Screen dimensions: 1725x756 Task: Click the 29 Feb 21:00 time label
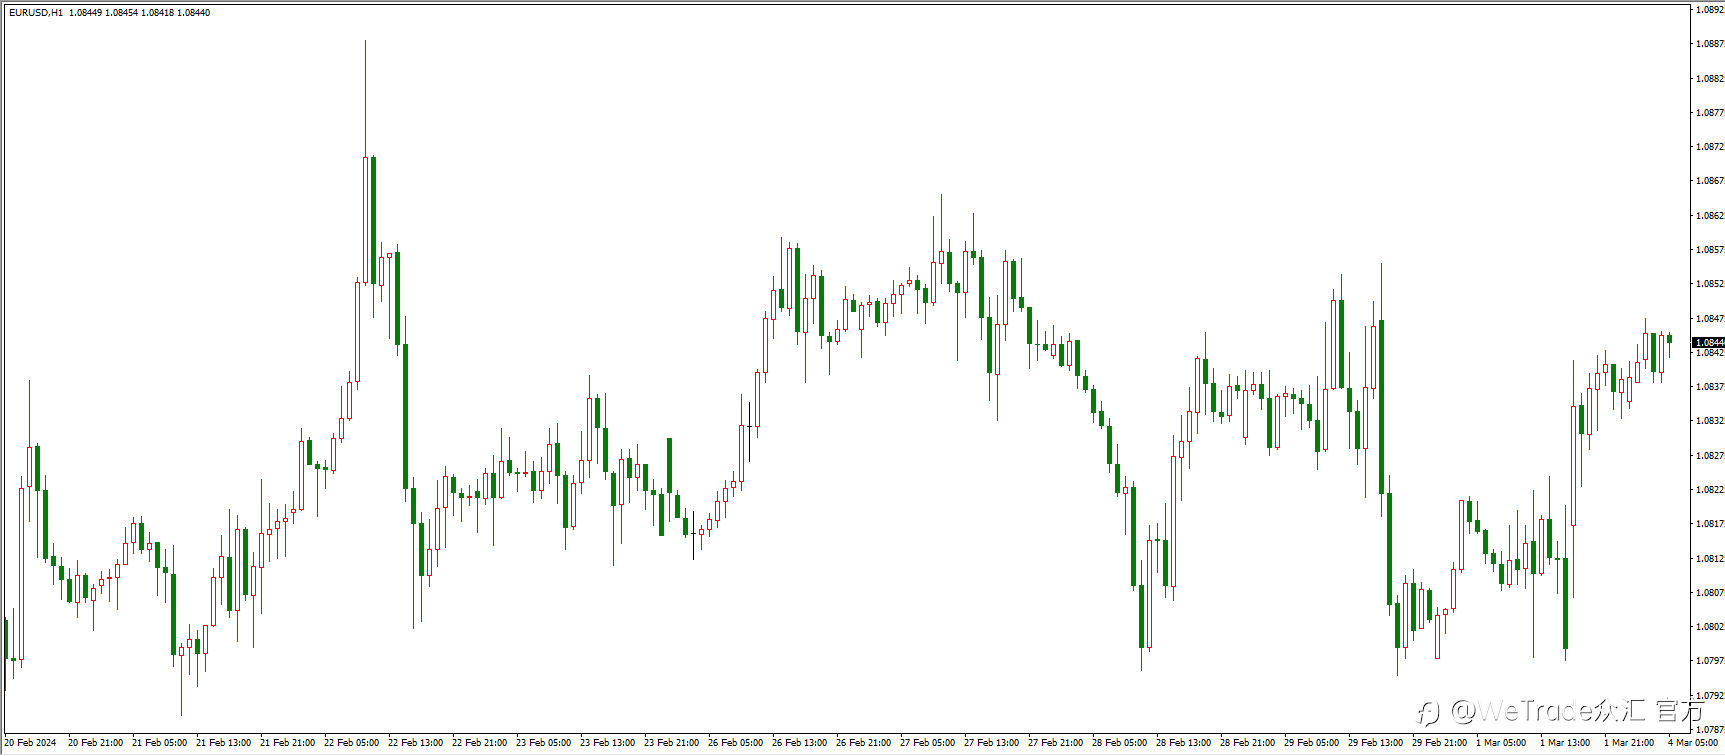click(1439, 743)
